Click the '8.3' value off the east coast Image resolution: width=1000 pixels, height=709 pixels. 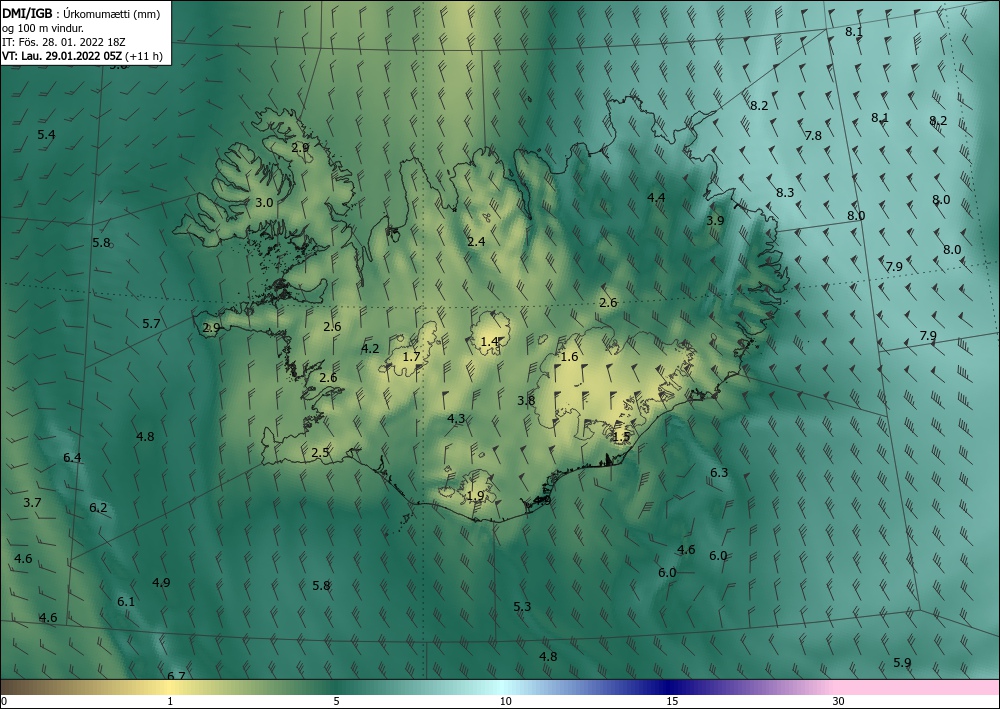pyautogui.click(x=785, y=192)
